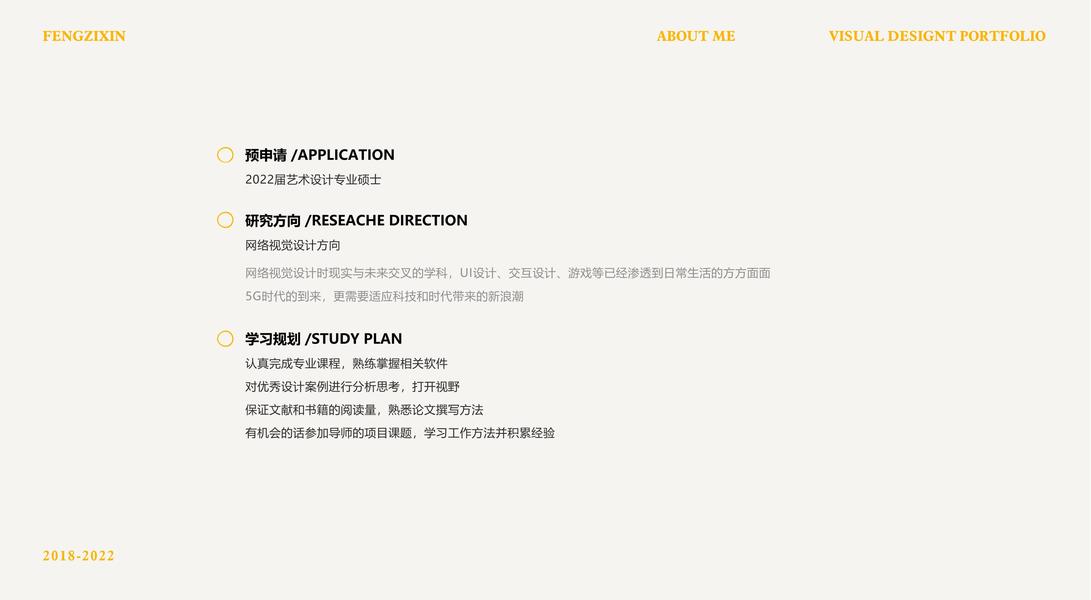1091x600 pixels.
Task: Click the line 认真完成专业课程，熟练掌握相关软件
Action: click(347, 363)
